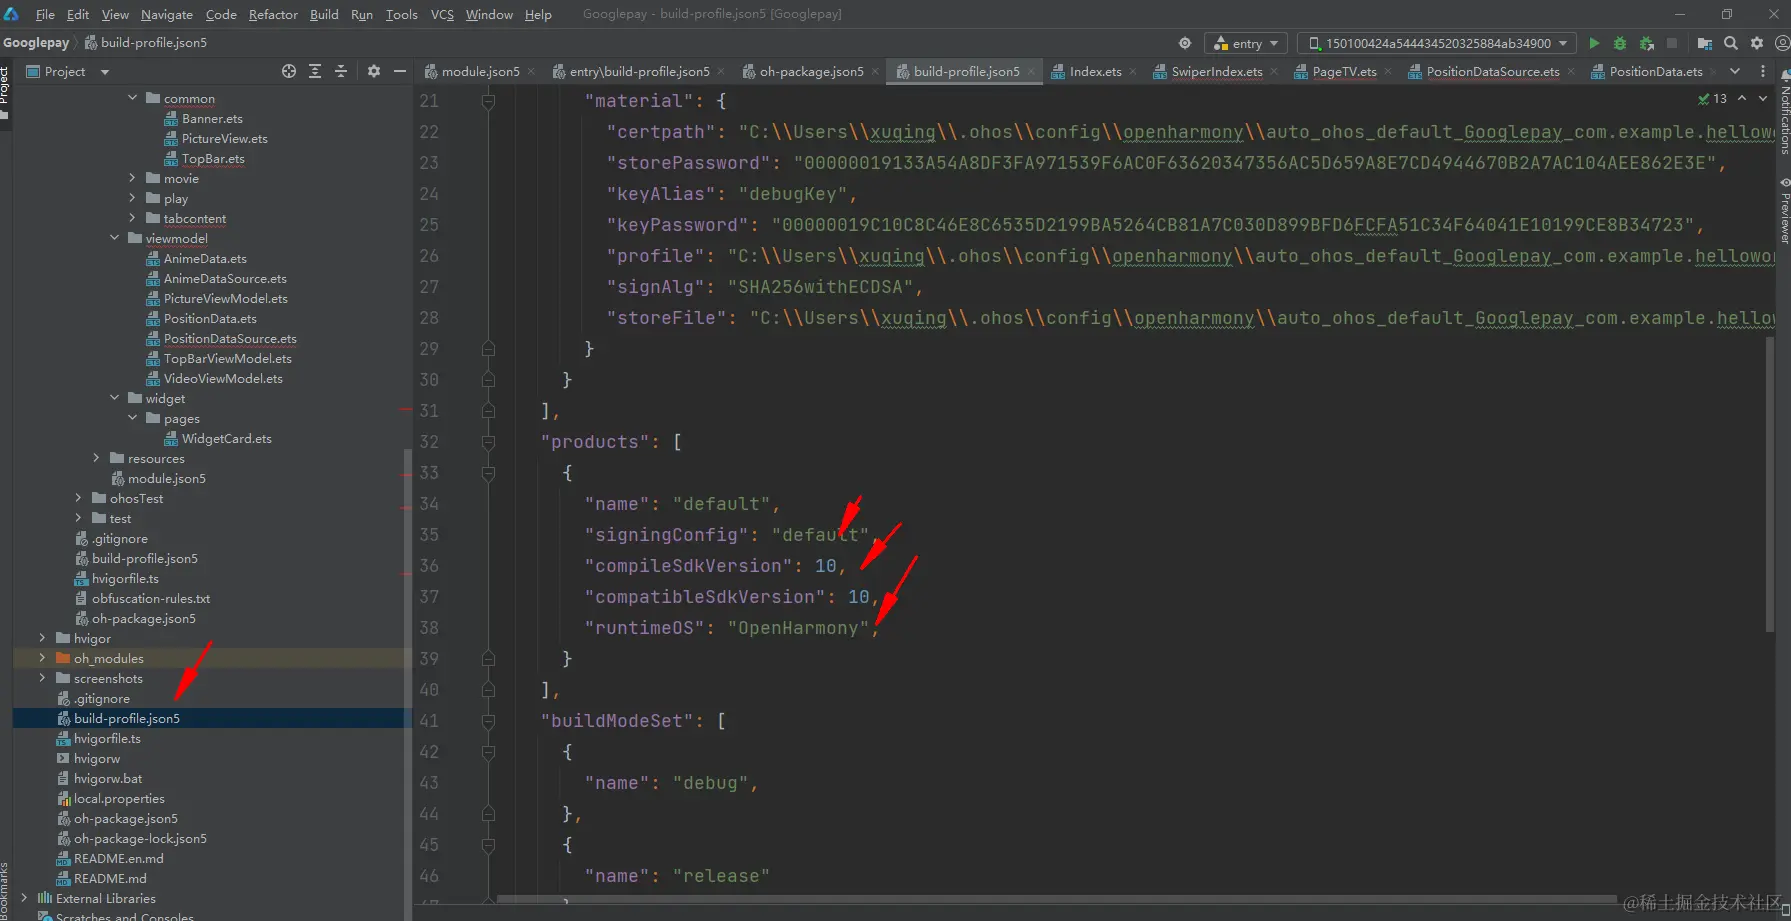1791x921 pixels.
Task: Close the oh-package.json5 editor tab
Action: click(x=875, y=72)
